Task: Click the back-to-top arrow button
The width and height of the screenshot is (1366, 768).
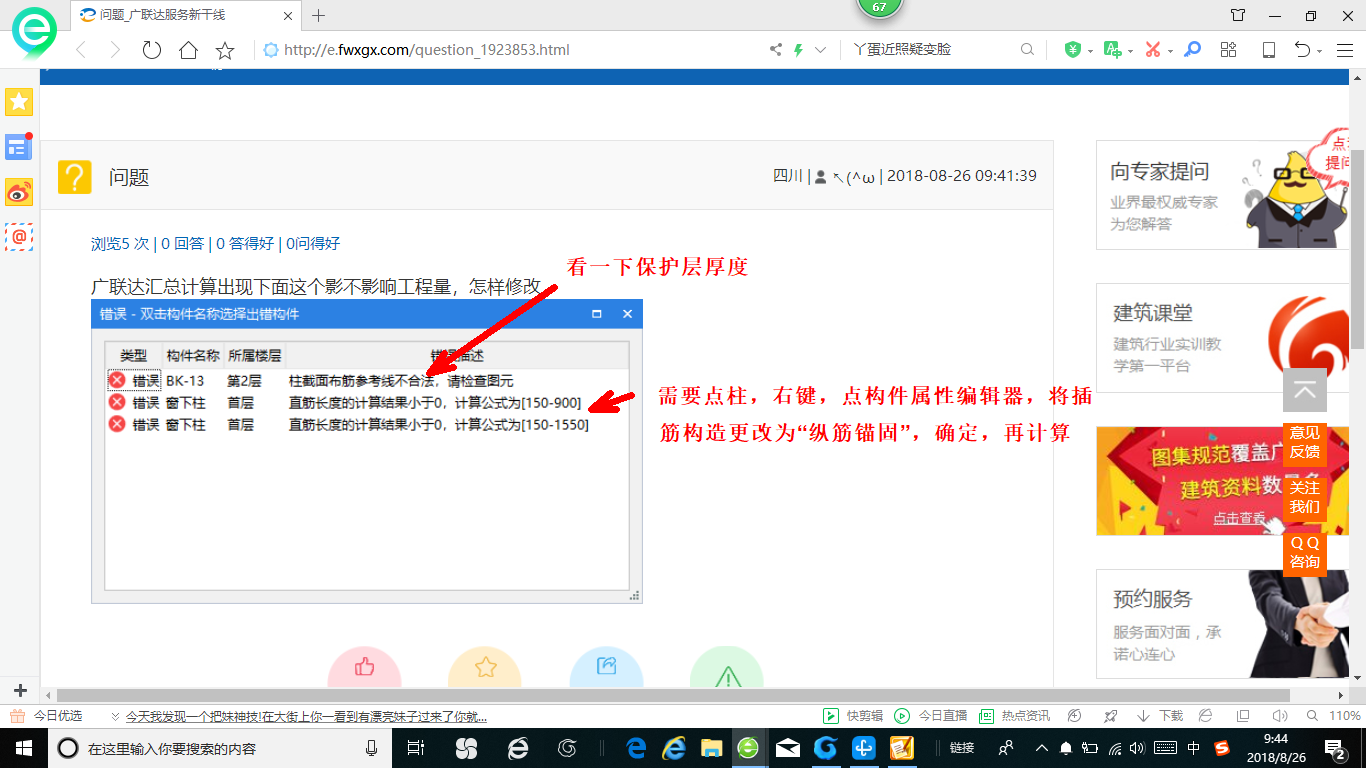Action: tap(1305, 390)
